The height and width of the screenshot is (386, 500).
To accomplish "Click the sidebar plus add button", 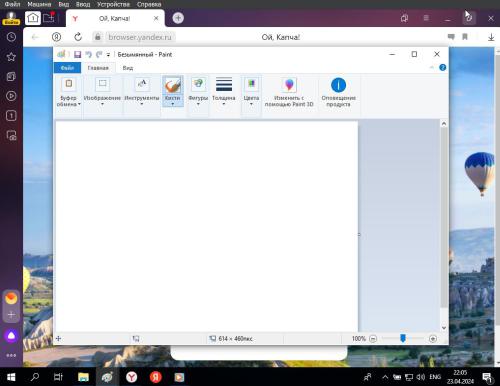I will pos(11,314).
